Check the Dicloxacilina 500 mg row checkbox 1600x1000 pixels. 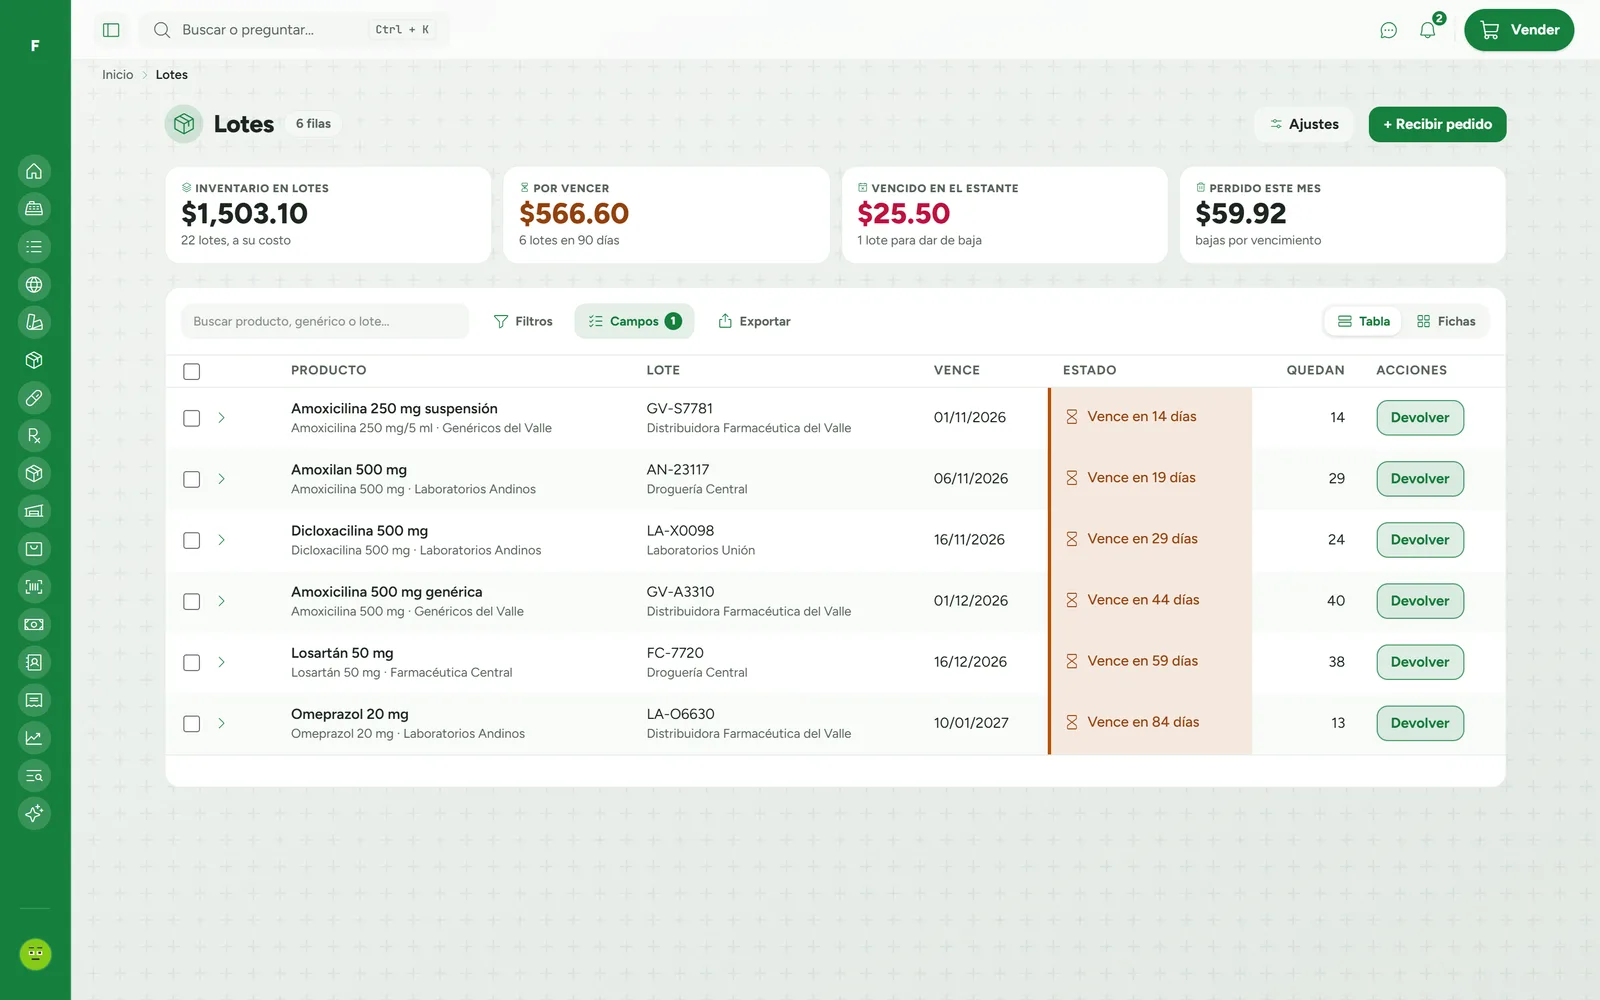pos(192,540)
